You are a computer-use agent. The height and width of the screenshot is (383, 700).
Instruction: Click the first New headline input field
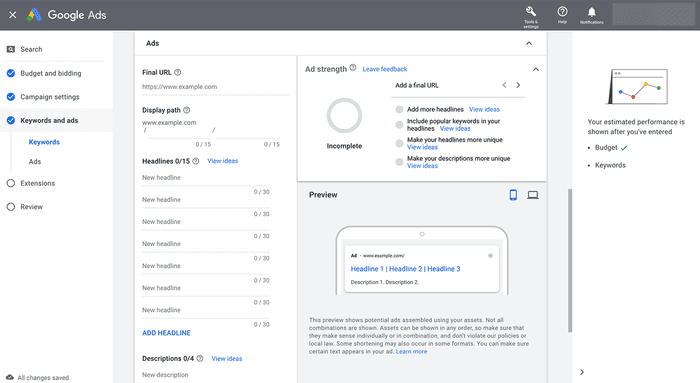206,178
